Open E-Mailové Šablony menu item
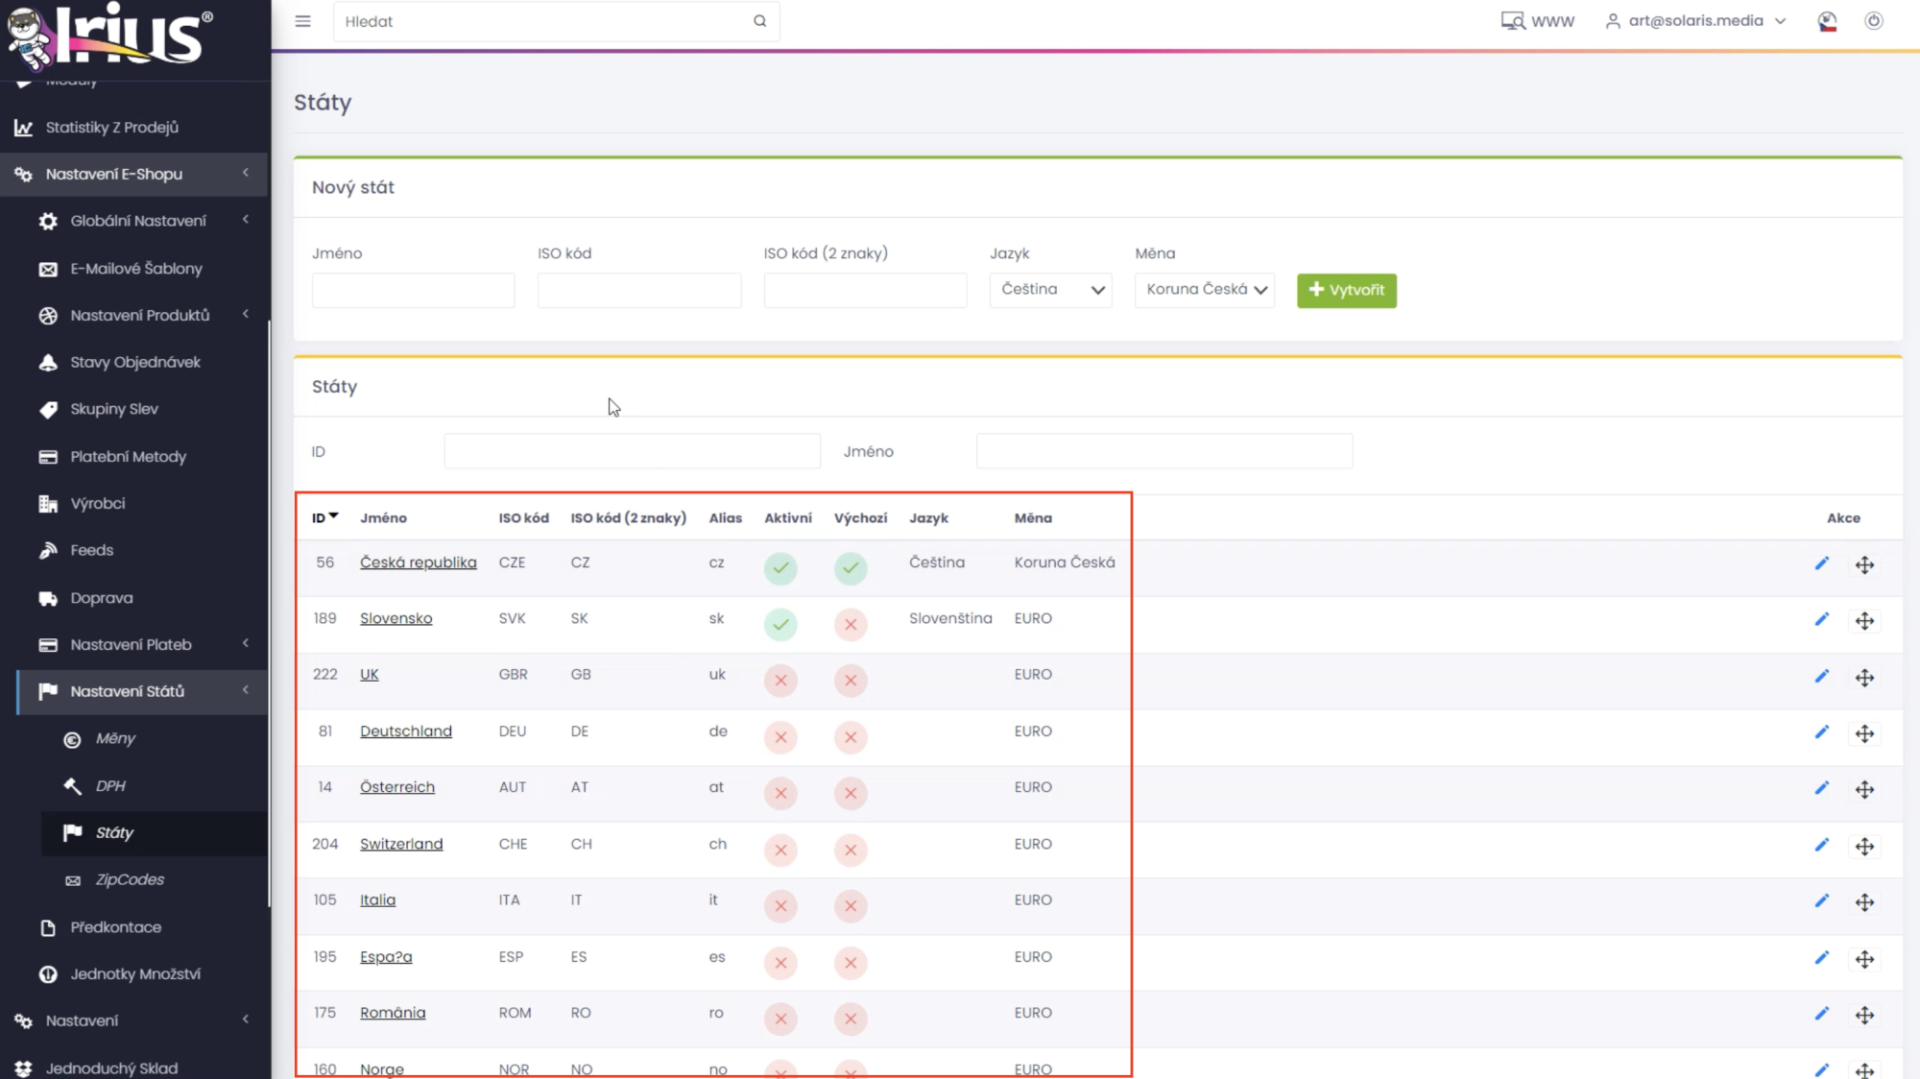The width and height of the screenshot is (1920, 1079). 136,268
